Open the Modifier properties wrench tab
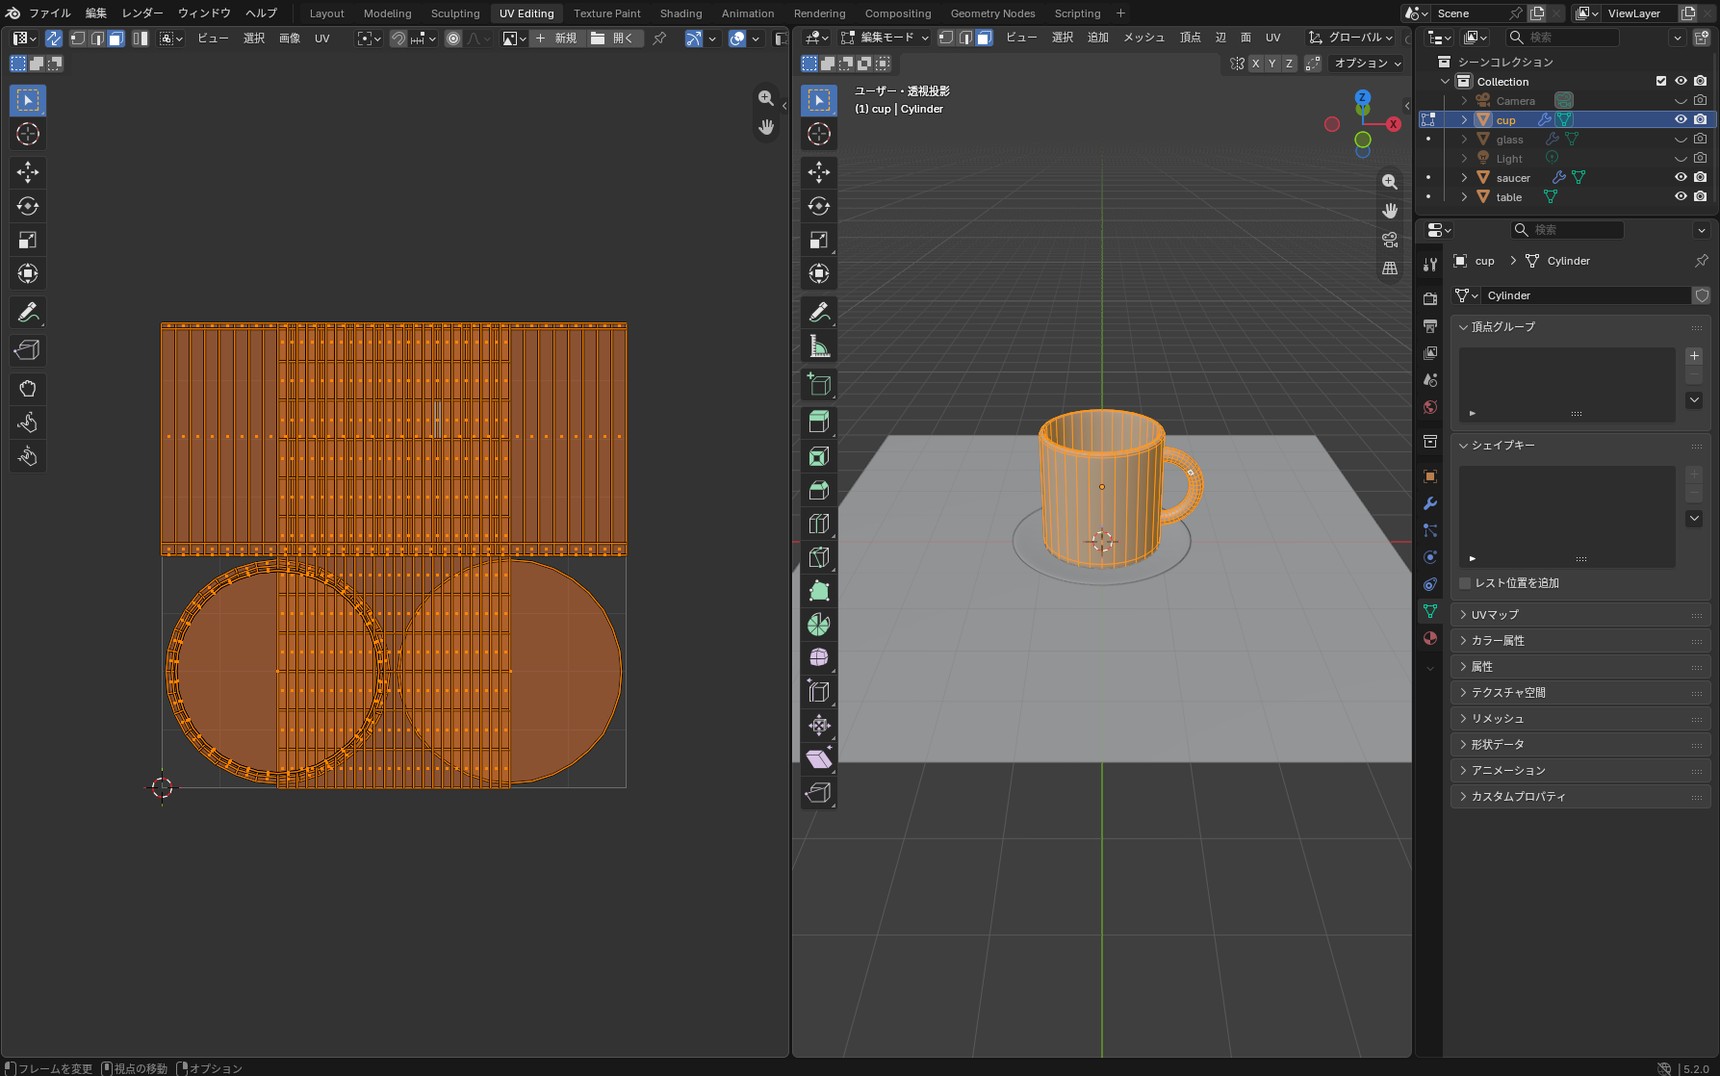1720x1076 pixels. click(1430, 503)
